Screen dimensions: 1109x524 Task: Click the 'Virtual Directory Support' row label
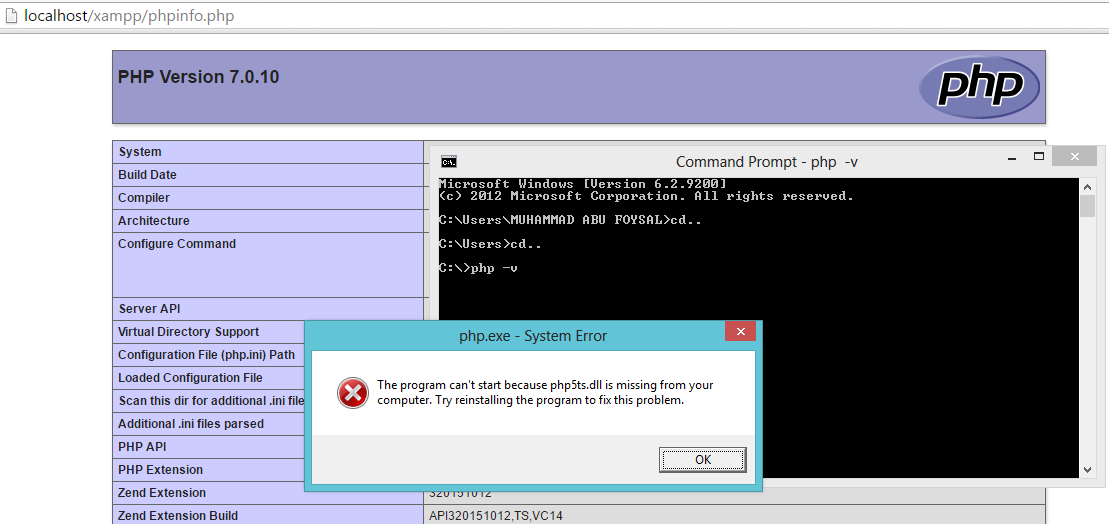188,332
